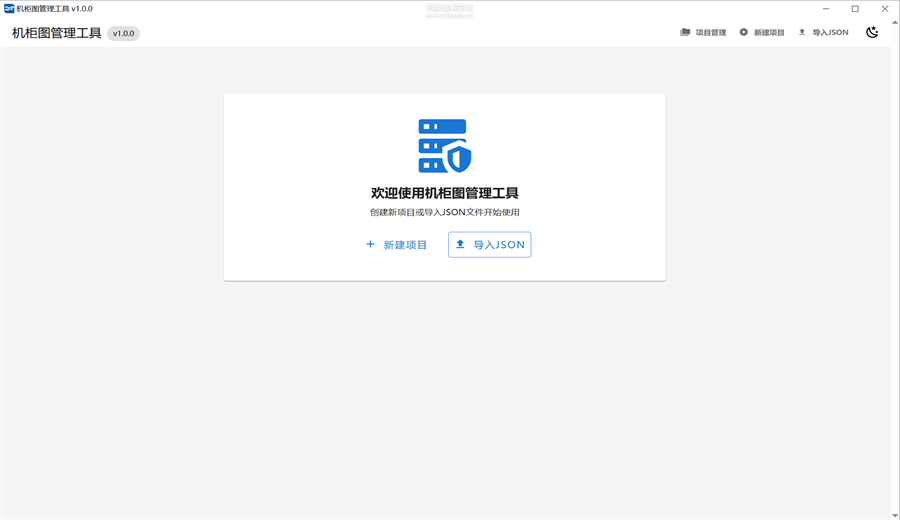The width and height of the screenshot is (900, 520).
Task: Click the v1.0.0 version badge
Action: tap(123, 33)
